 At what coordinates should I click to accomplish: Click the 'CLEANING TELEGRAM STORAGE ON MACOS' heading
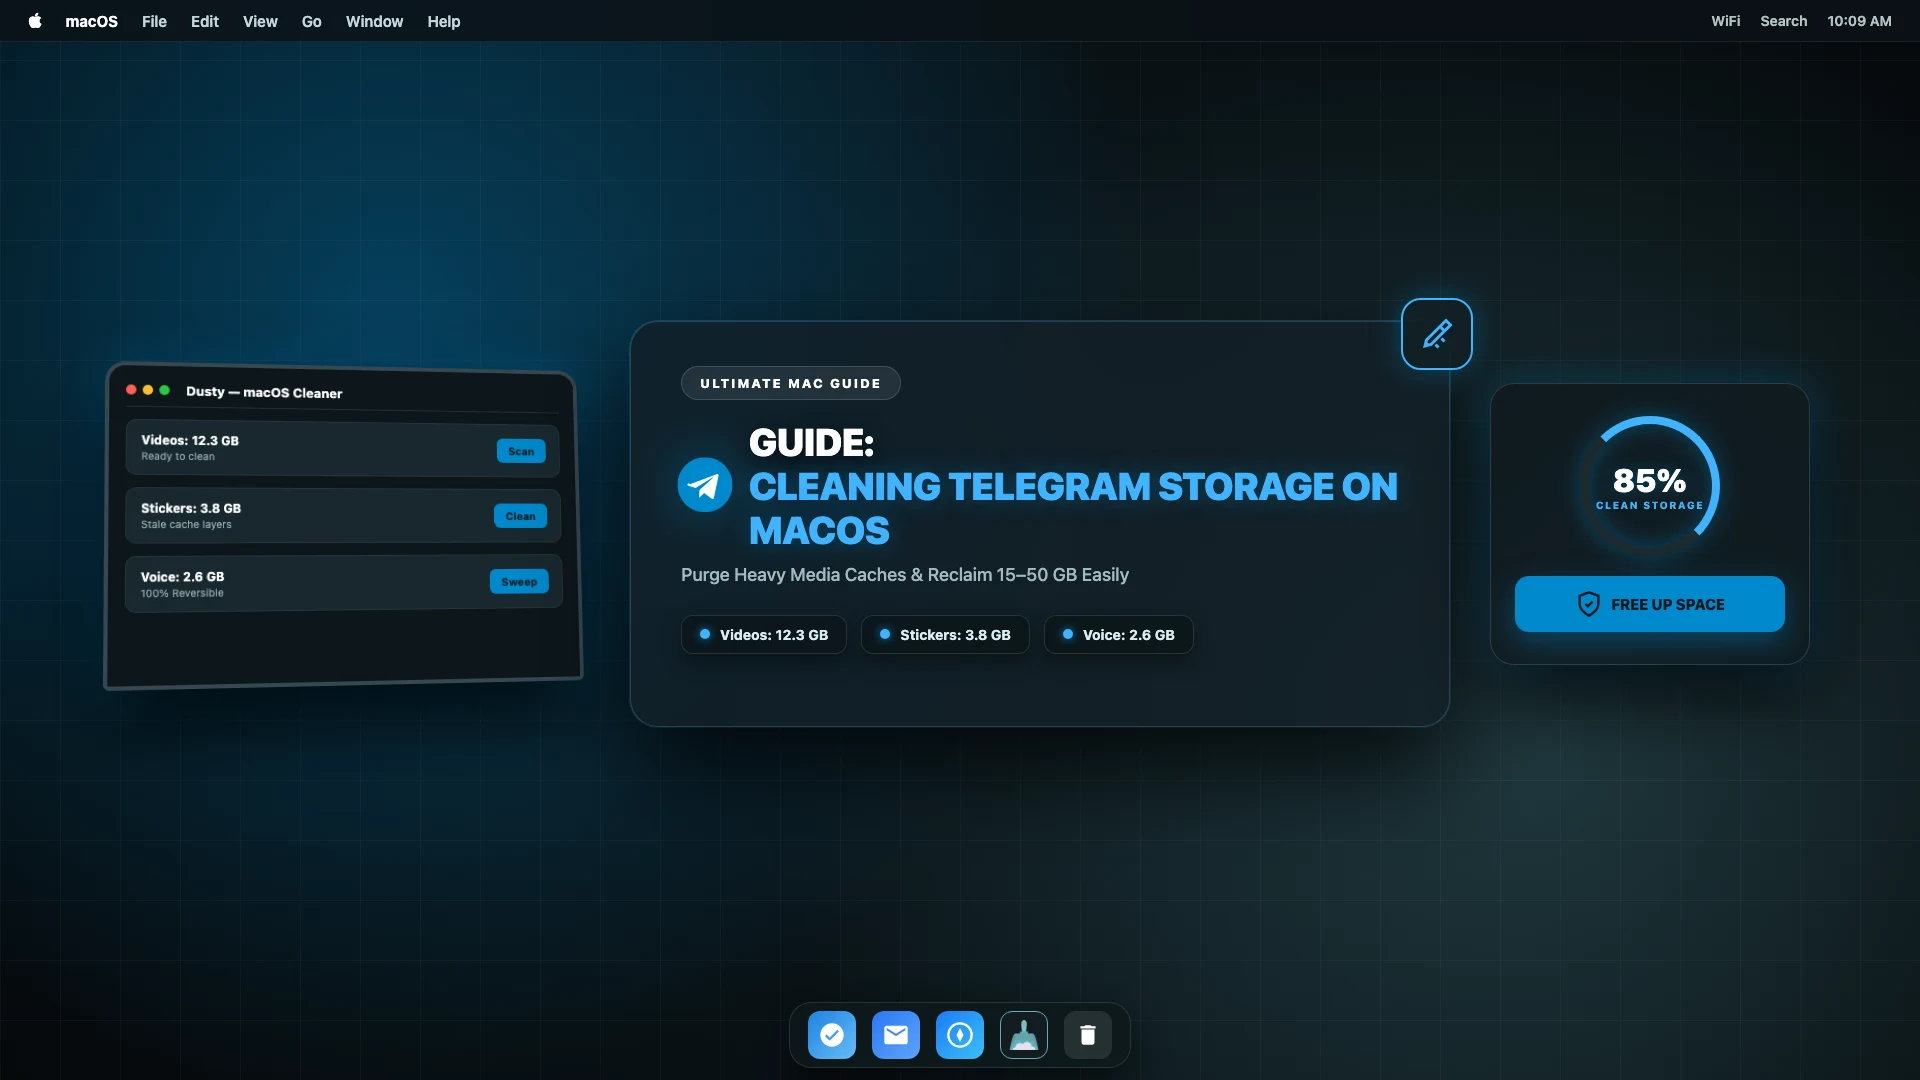[1073, 508]
